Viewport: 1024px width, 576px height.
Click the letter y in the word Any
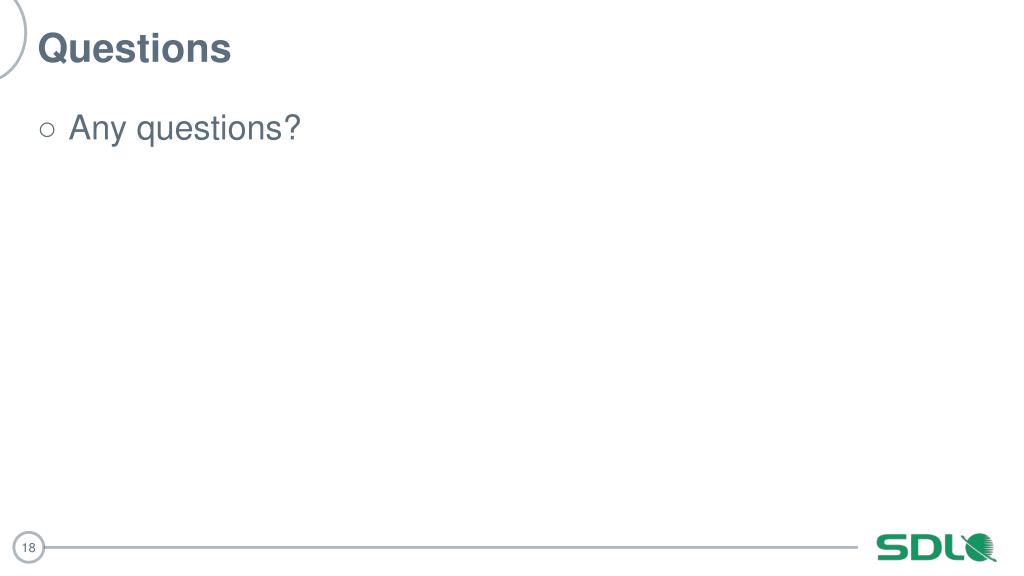(118, 134)
